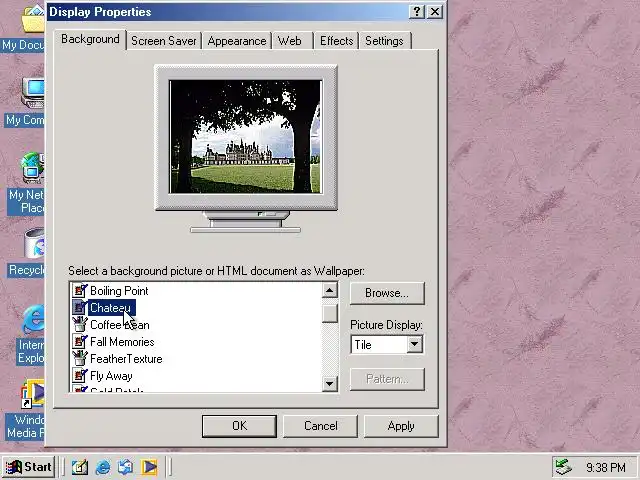Click the wallpaper list scroll up arrow
640x480 pixels.
(330, 291)
